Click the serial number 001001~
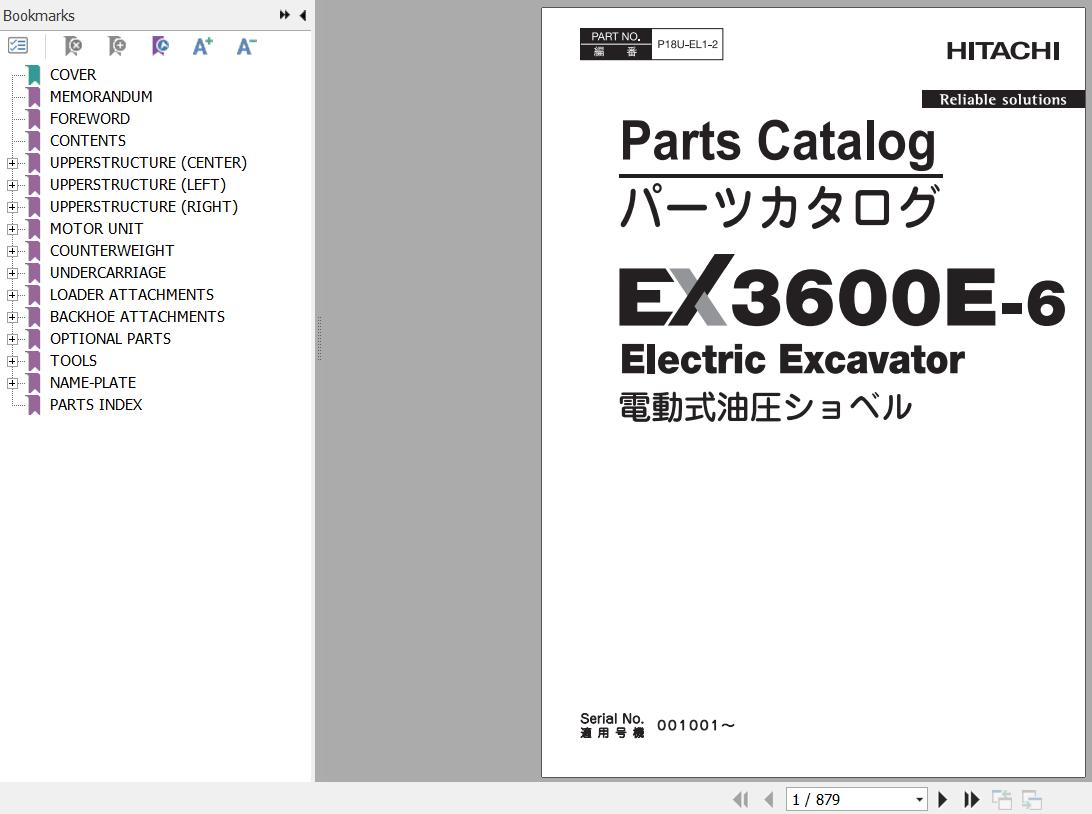1092x814 pixels. pyautogui.click(x=696, y=726)
